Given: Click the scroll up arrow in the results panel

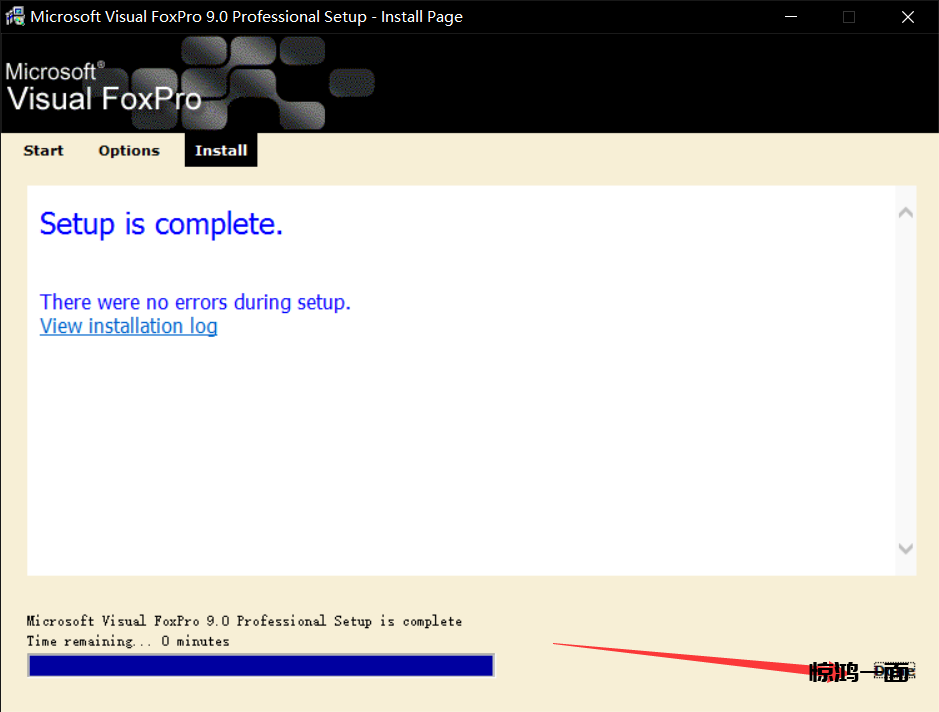Looking at the screenshot, I should pyautogui.click(x=906, y=213).
